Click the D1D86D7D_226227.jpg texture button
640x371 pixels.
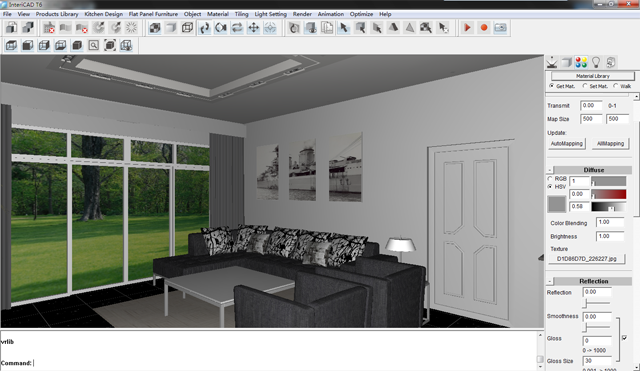coord(587,259)
